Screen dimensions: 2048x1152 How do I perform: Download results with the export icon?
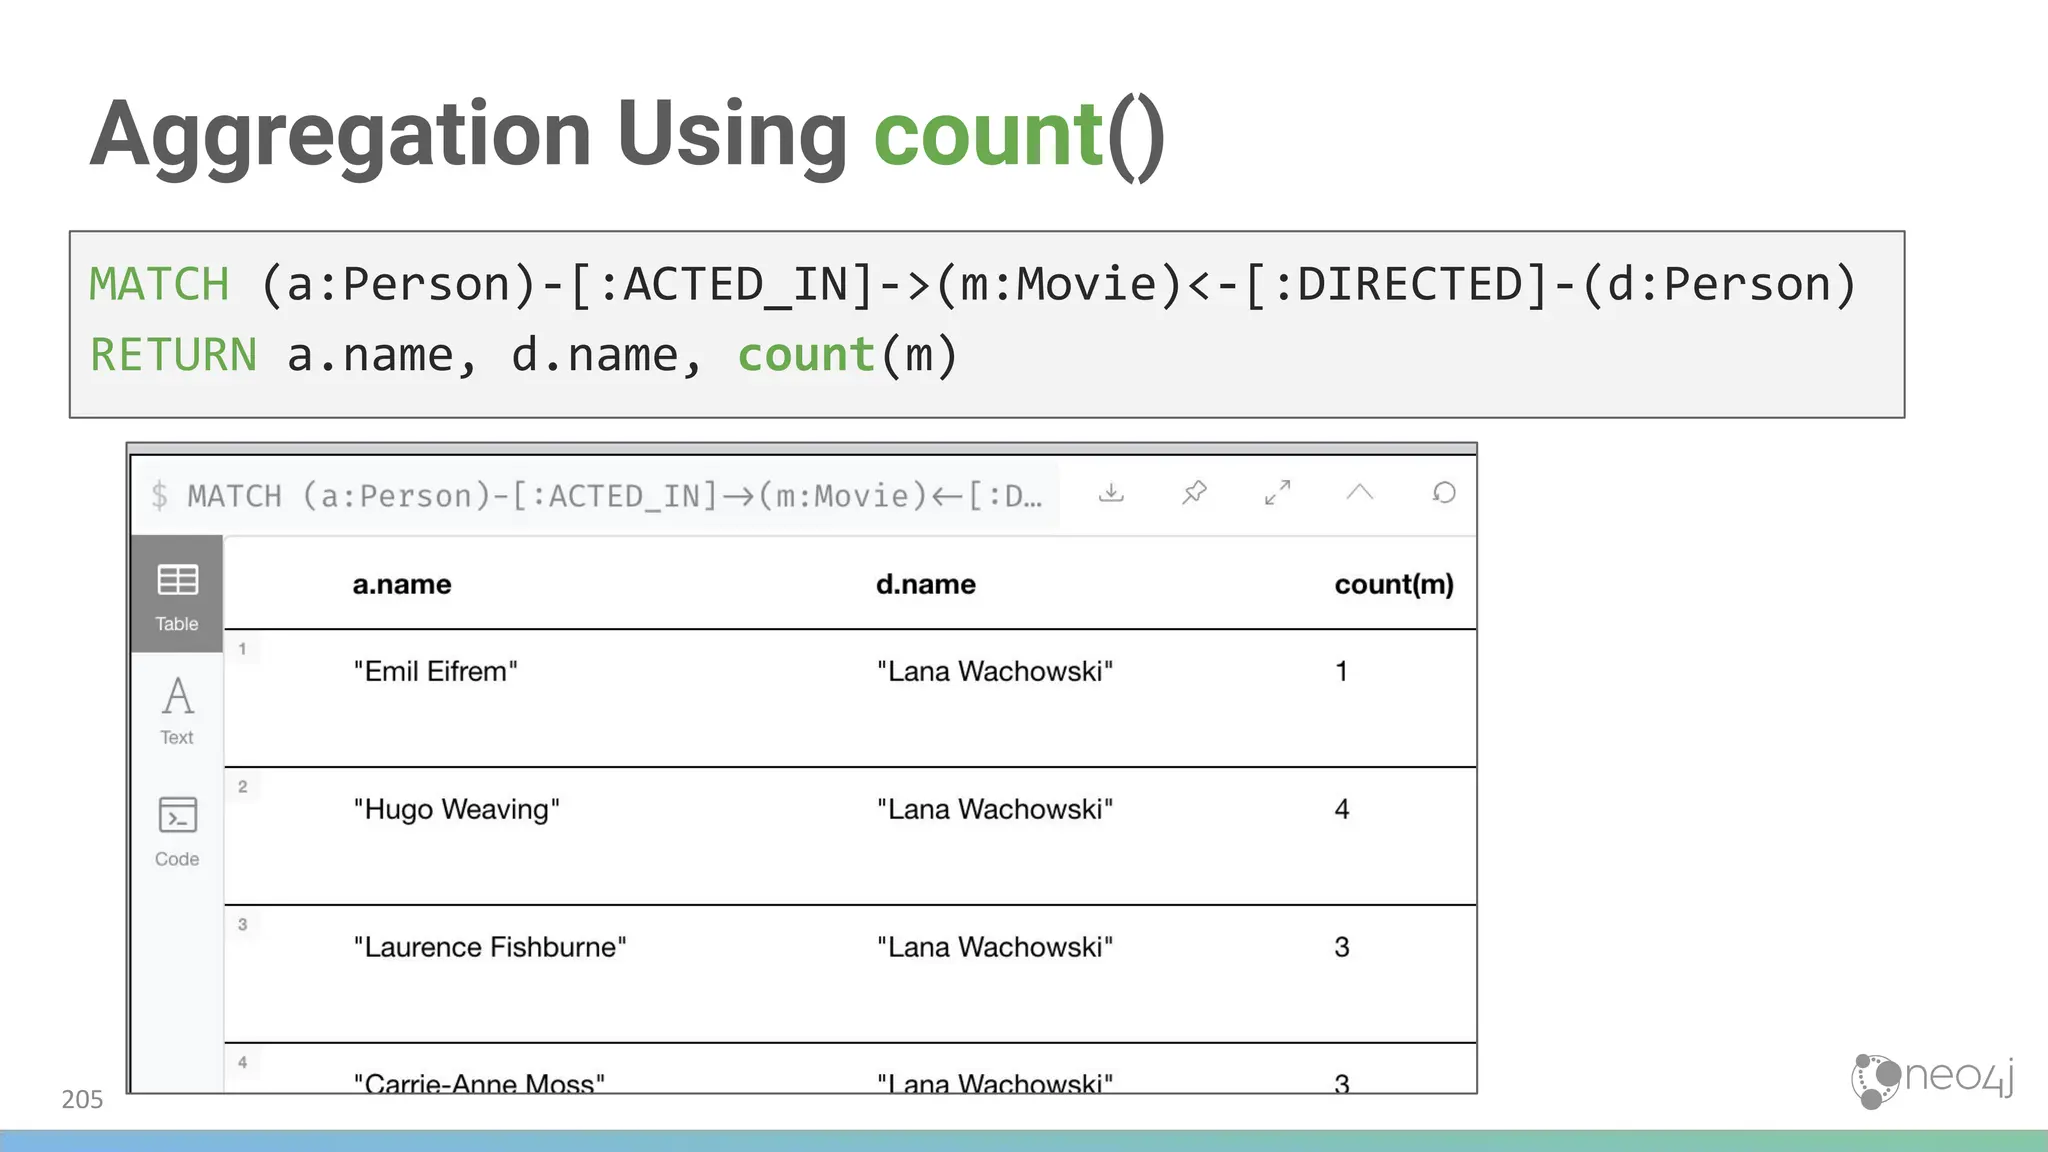[x=1111, y=493]
